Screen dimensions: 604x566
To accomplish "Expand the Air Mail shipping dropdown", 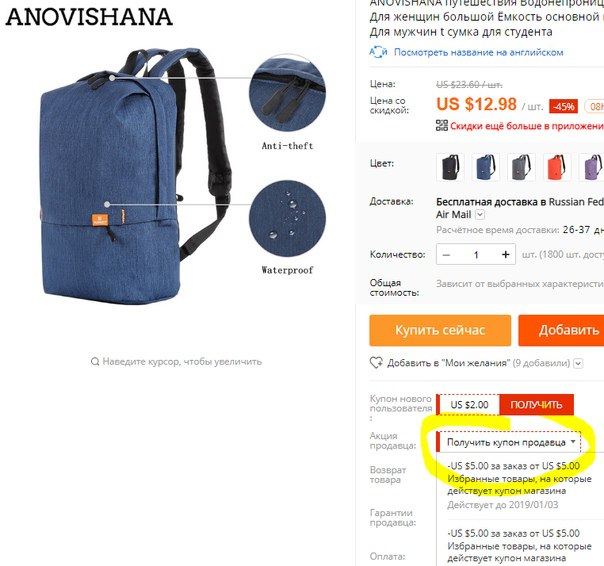I will coord(480,215).
